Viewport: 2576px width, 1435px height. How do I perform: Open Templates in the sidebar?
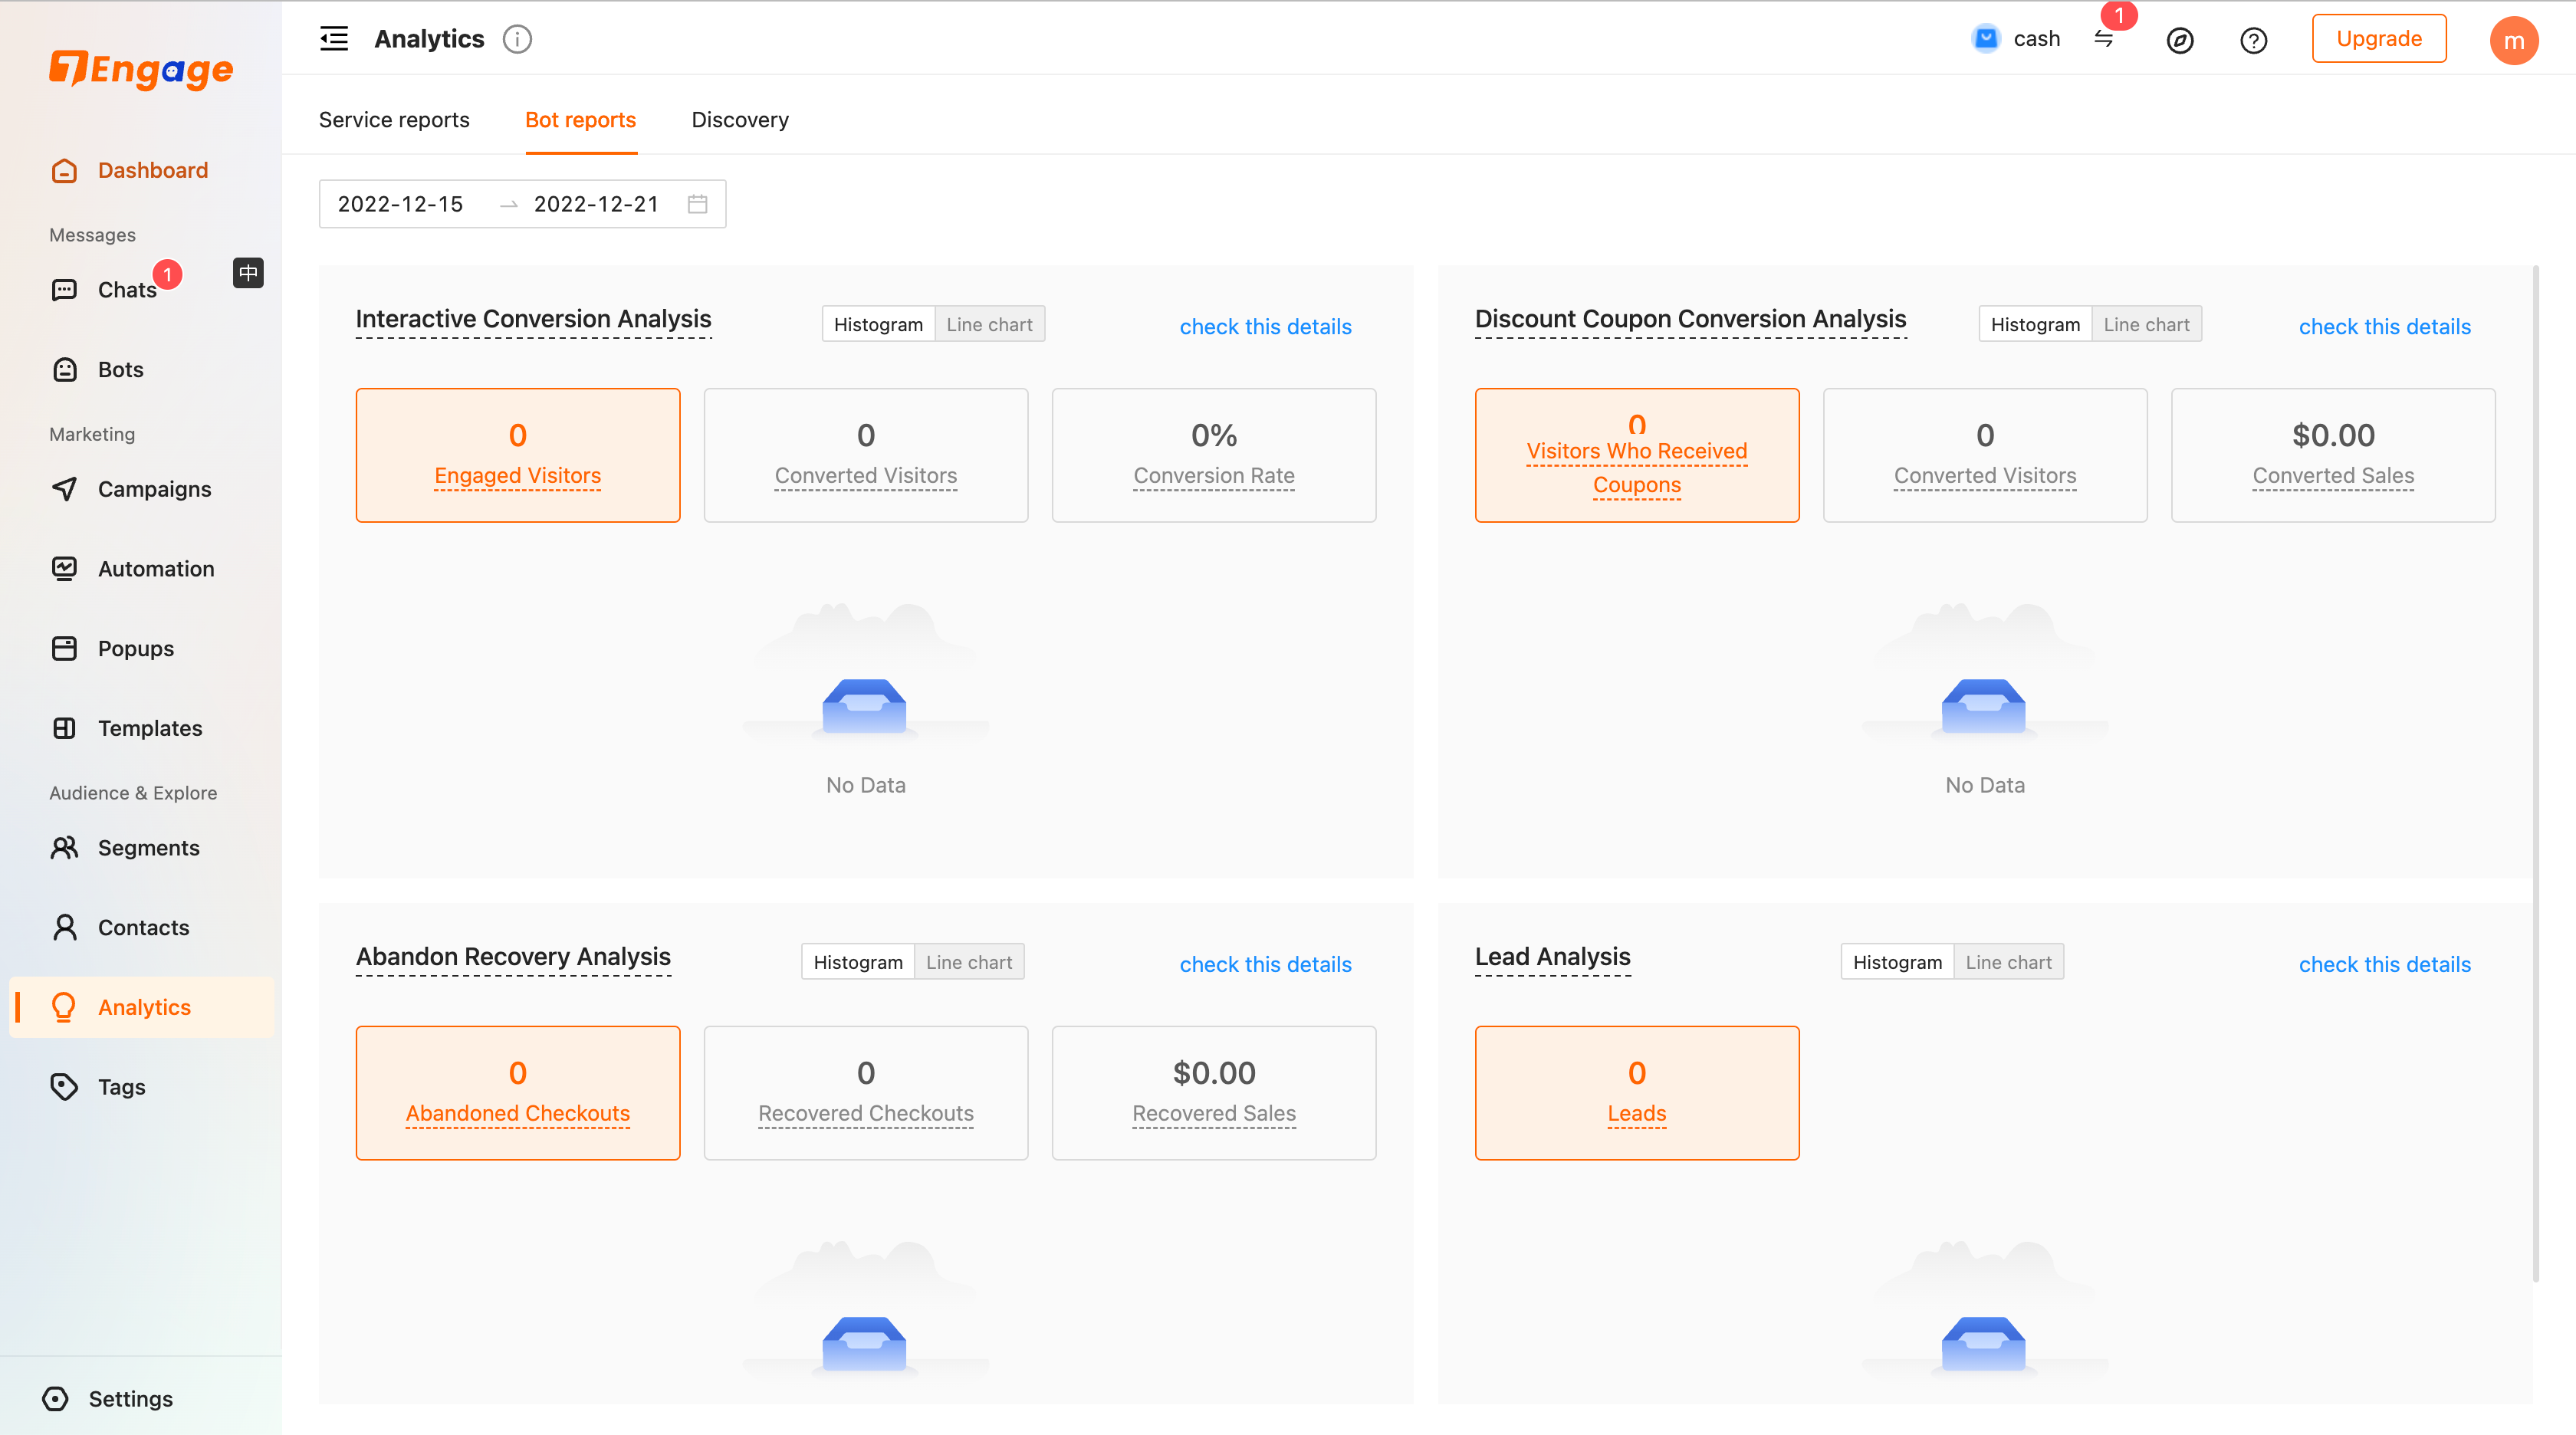tap(141, 728)
